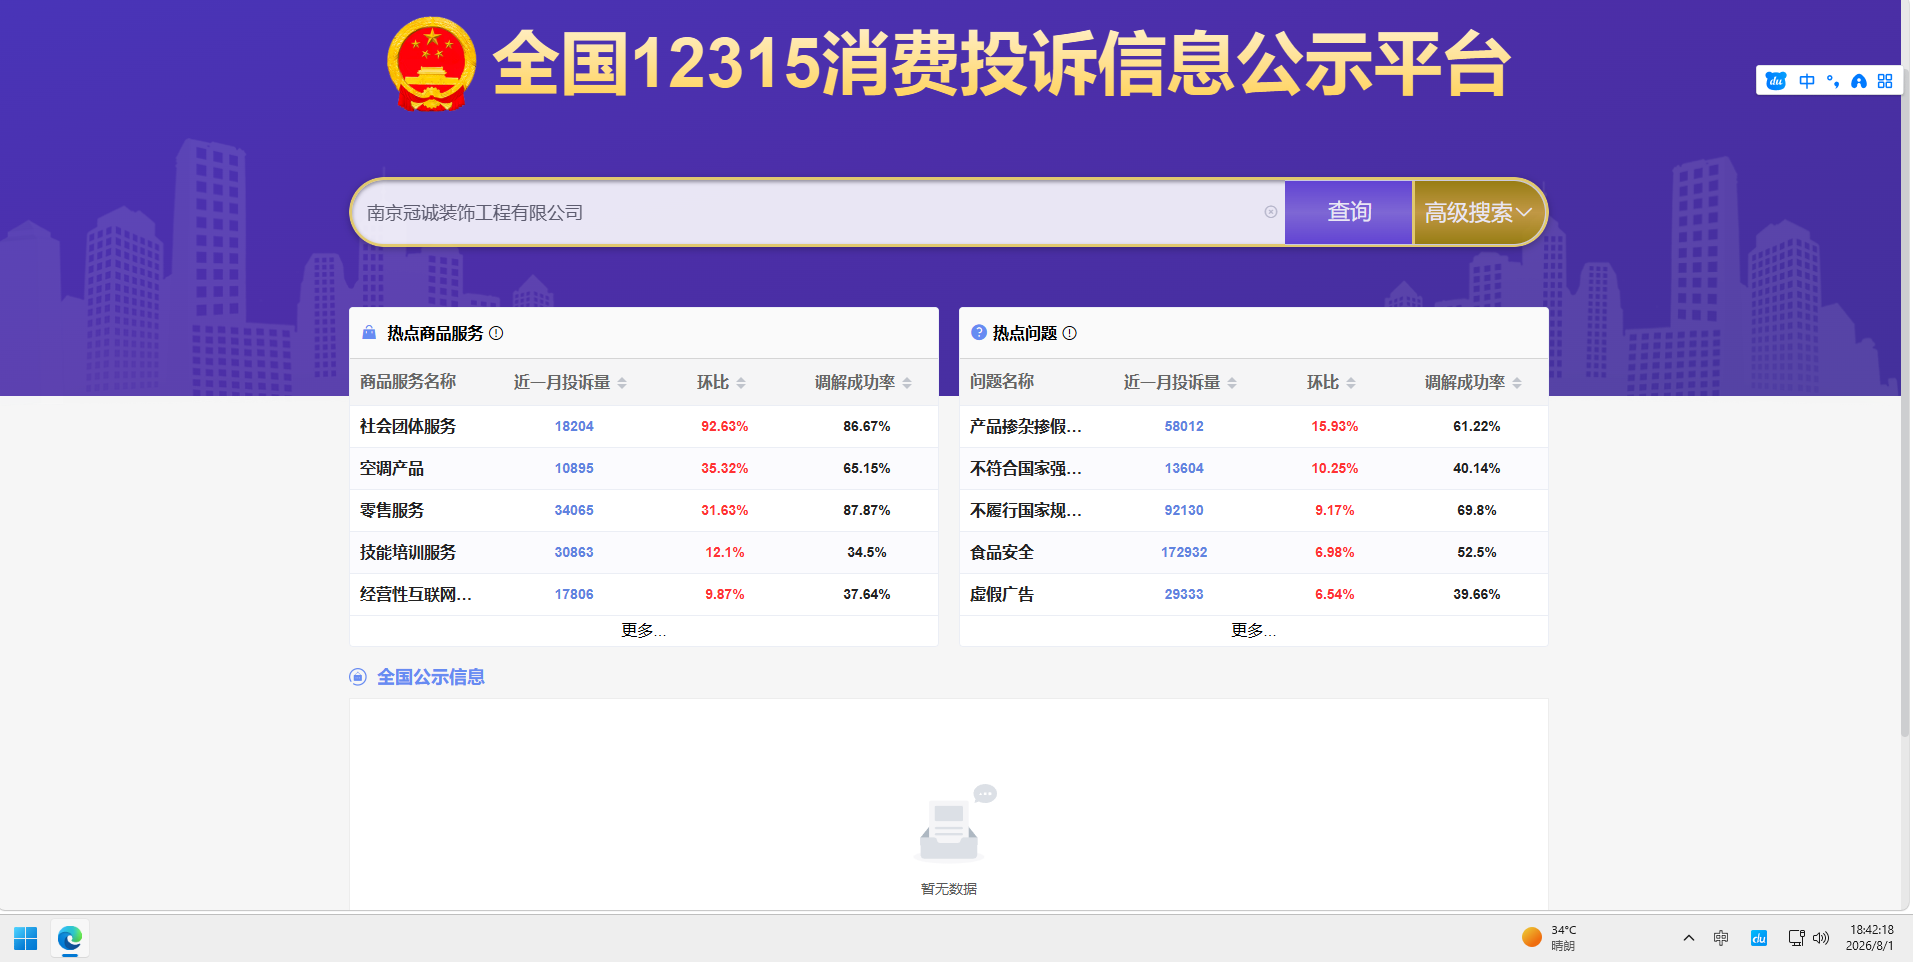Click the 暂无数据 empty label
Image resolution: width=1913 pixels, height=962 pixels.
coord(948,889)
